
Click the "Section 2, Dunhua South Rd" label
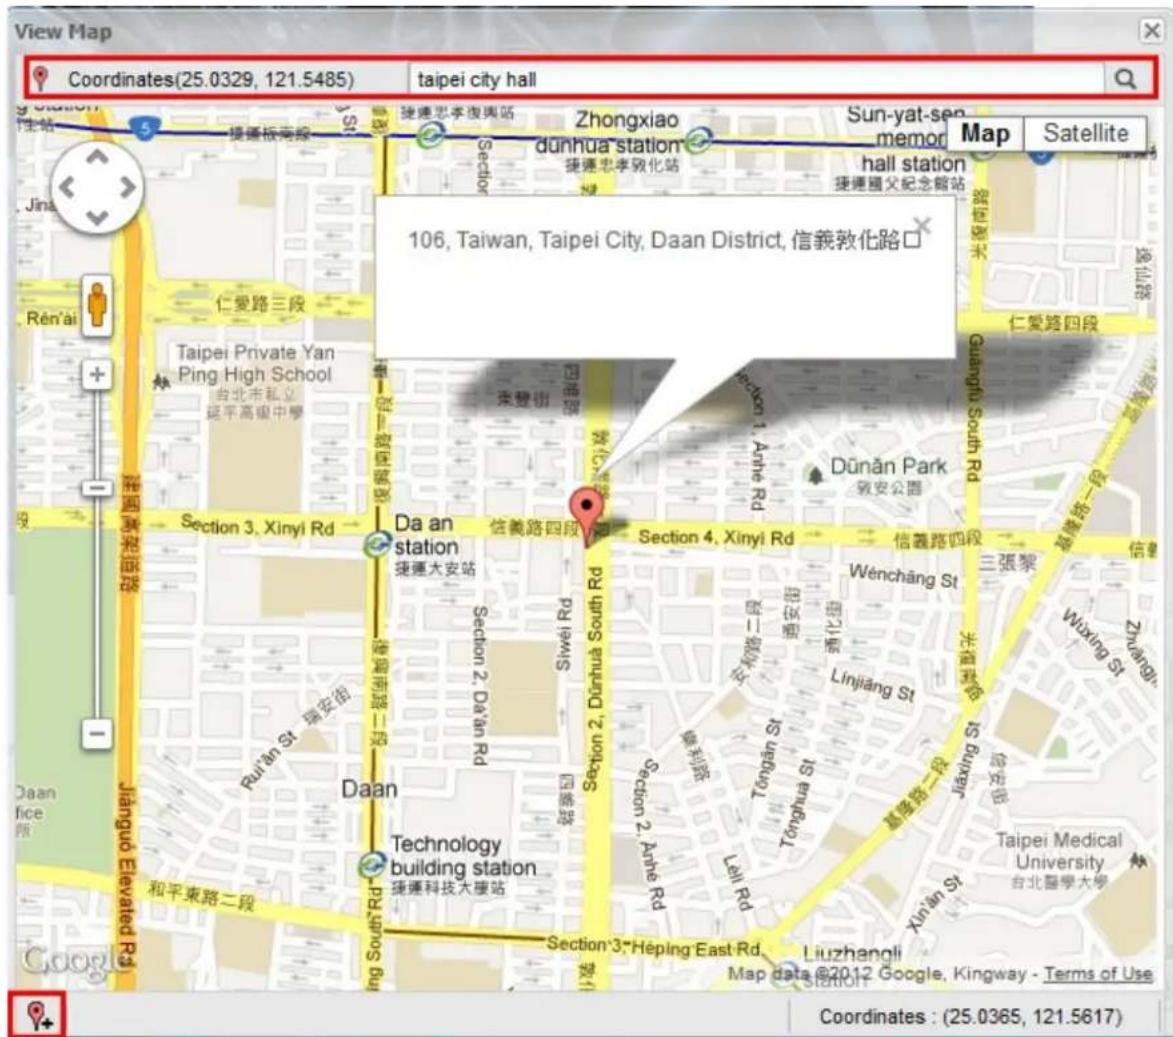592,679
